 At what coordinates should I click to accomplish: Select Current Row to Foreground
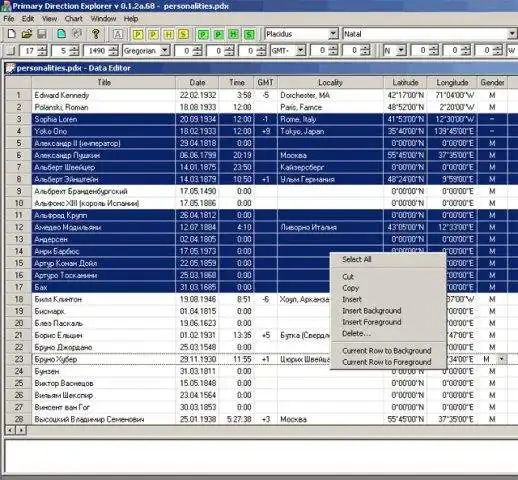coord(388,362)
